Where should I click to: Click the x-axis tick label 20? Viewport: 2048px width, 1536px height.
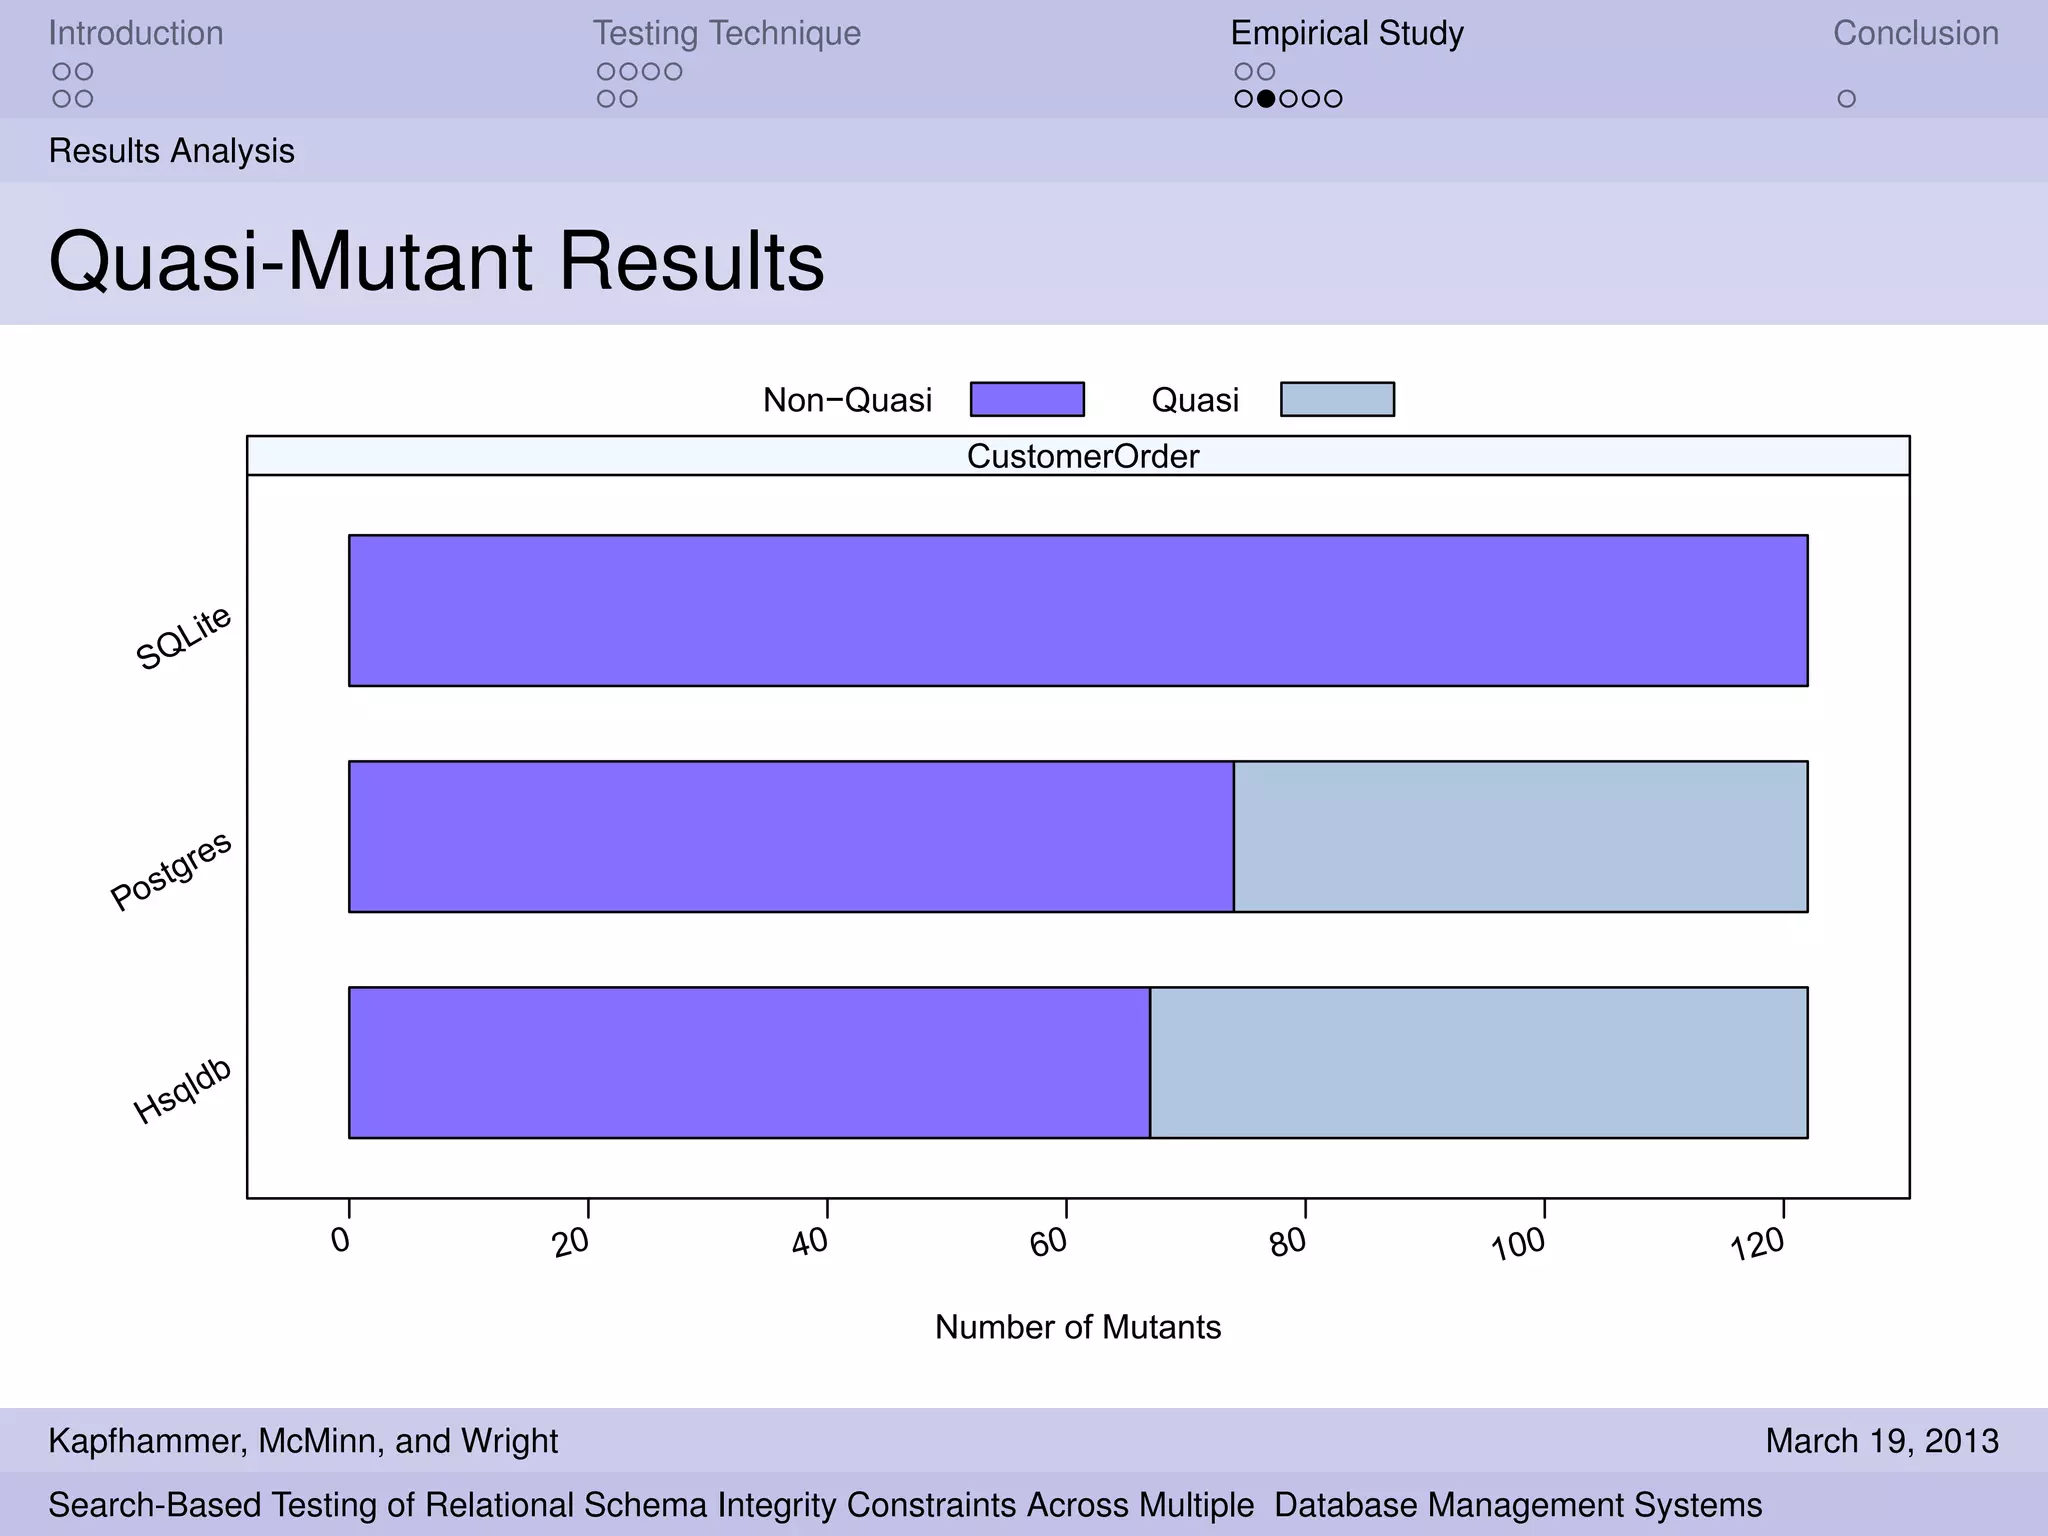pyautogui.click(x=571, y=1243)
